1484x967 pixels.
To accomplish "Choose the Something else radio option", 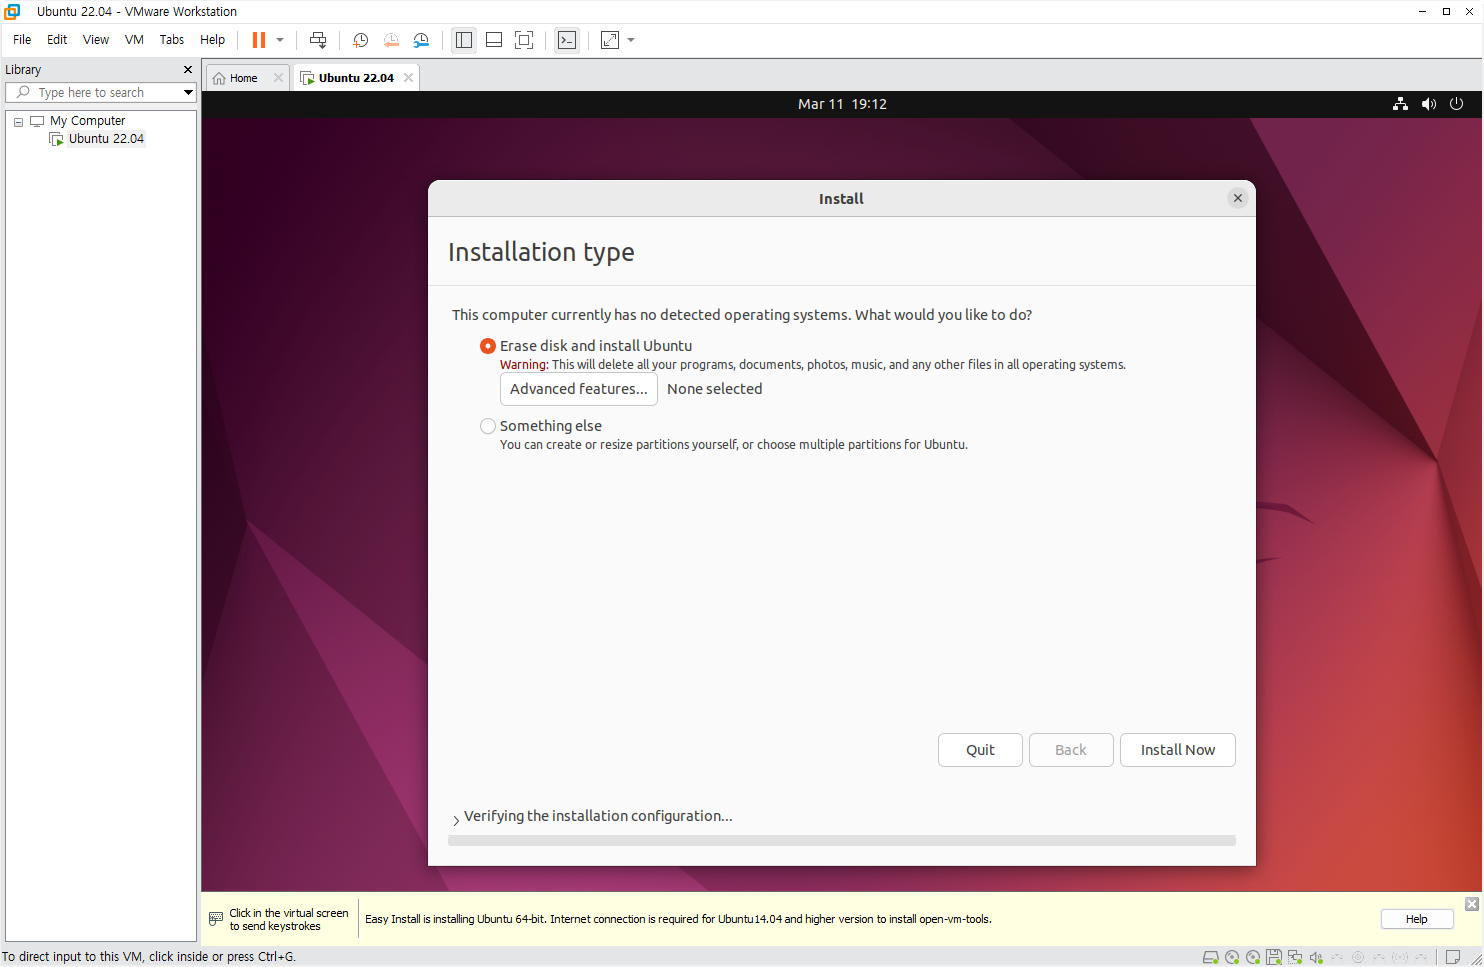I will click(488, 426).
